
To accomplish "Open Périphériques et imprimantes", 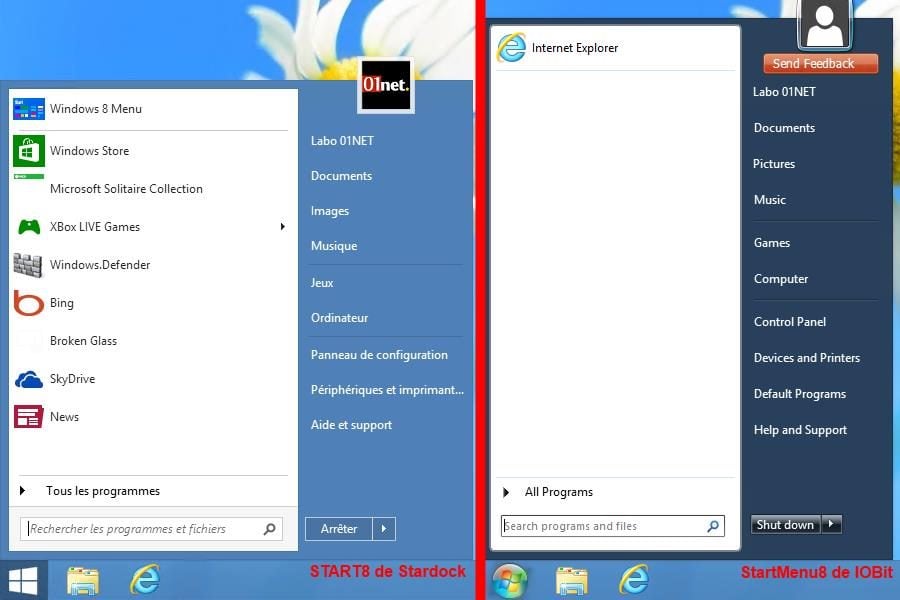I will coord(387,390).
